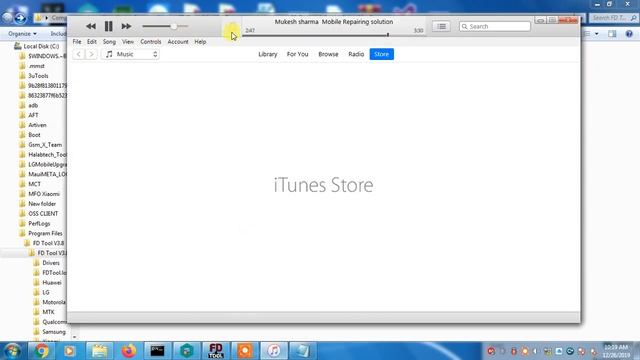
Task: Open the green cube app taskbar icon
Action: [187, 351]
